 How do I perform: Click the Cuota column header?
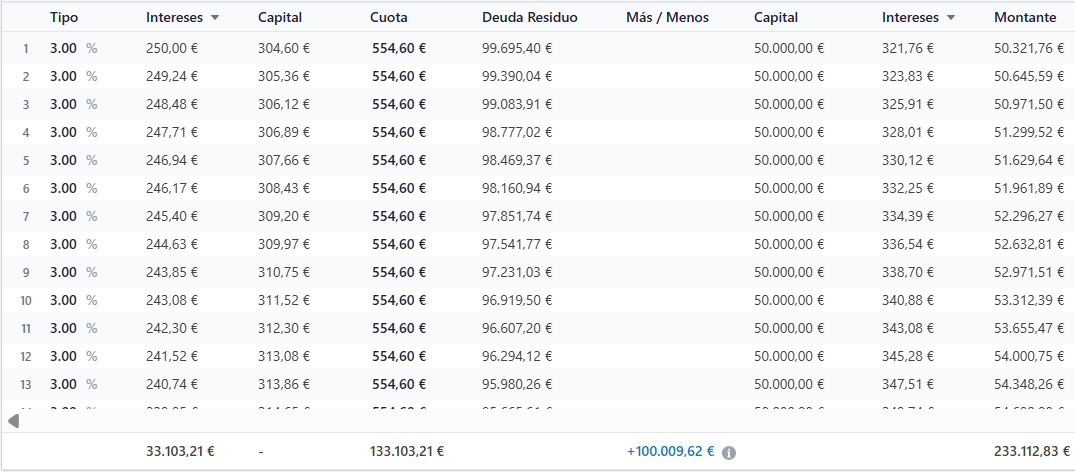point(387,18)
